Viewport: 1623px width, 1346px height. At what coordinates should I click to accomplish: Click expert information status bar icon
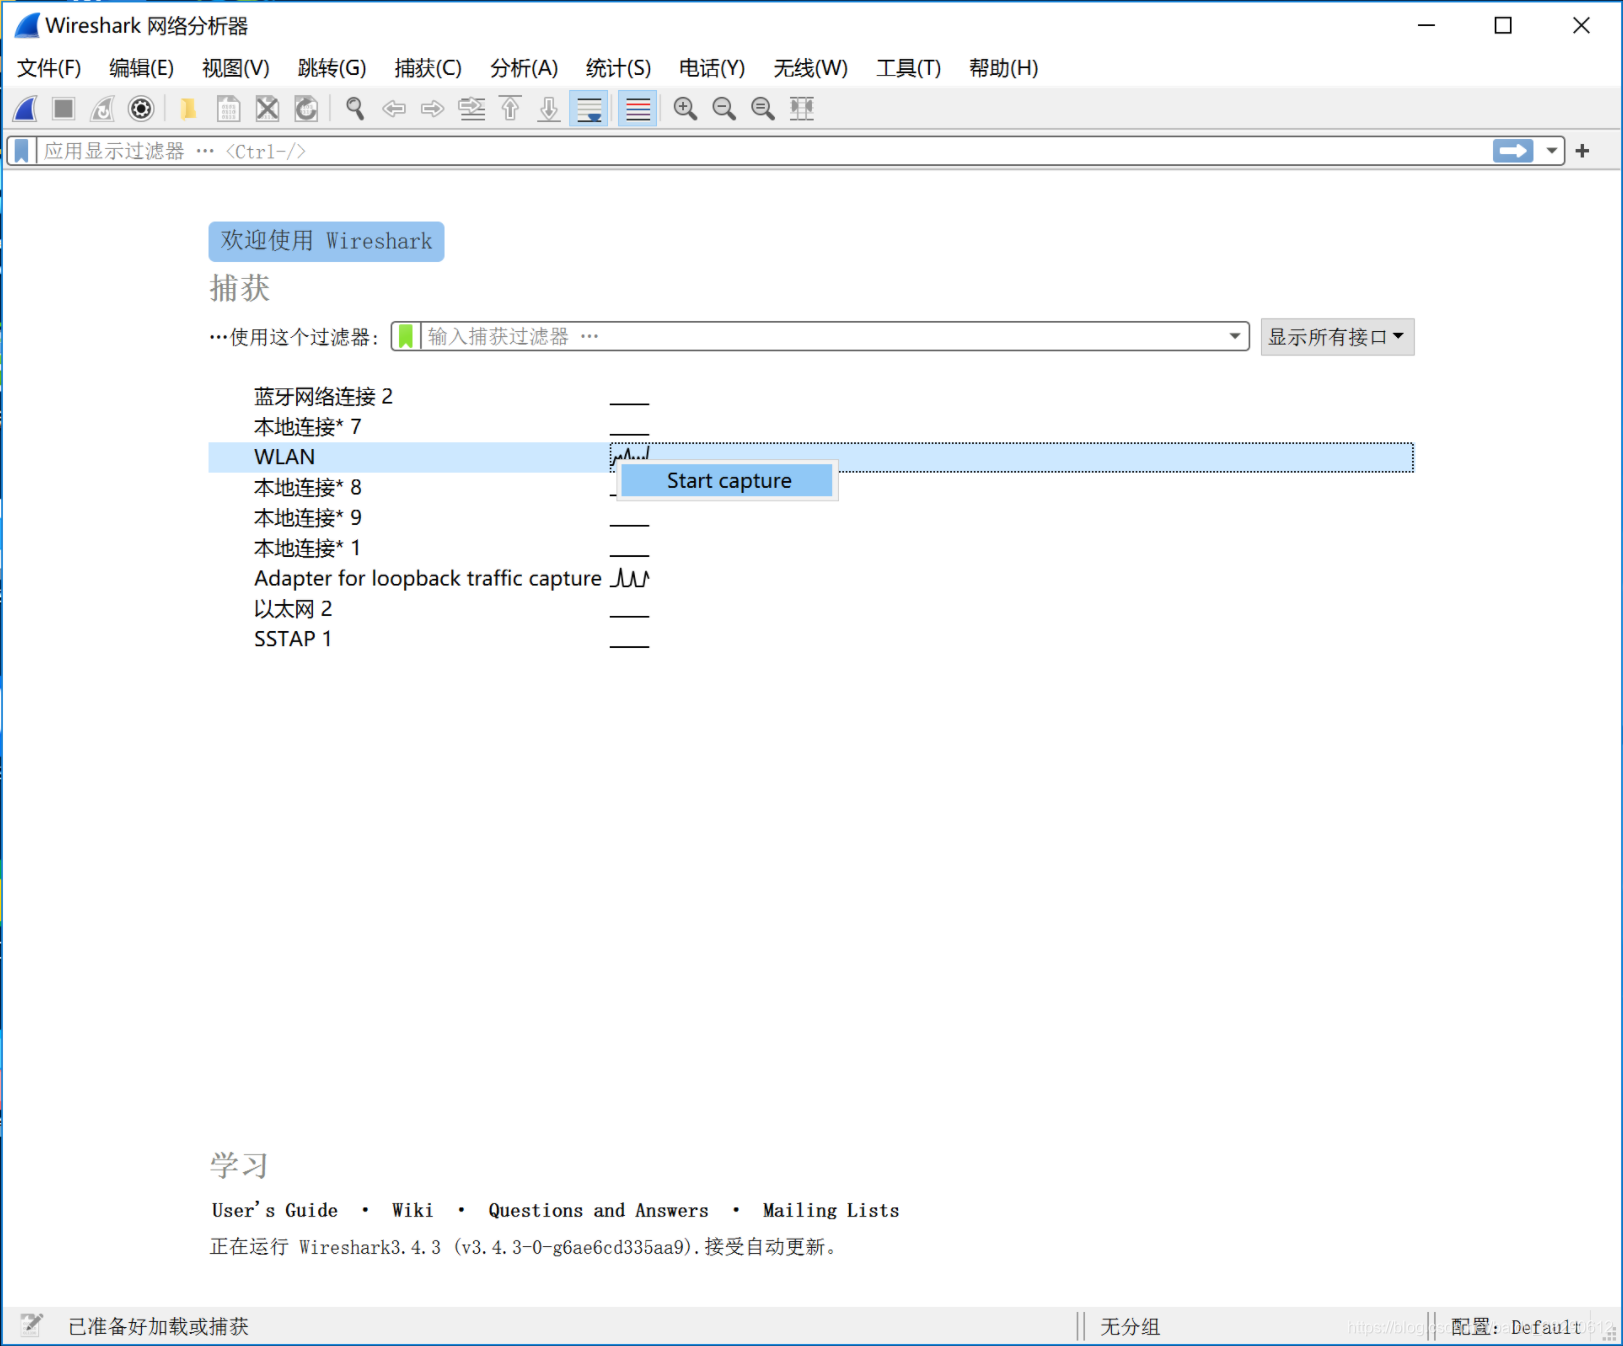31,1325
